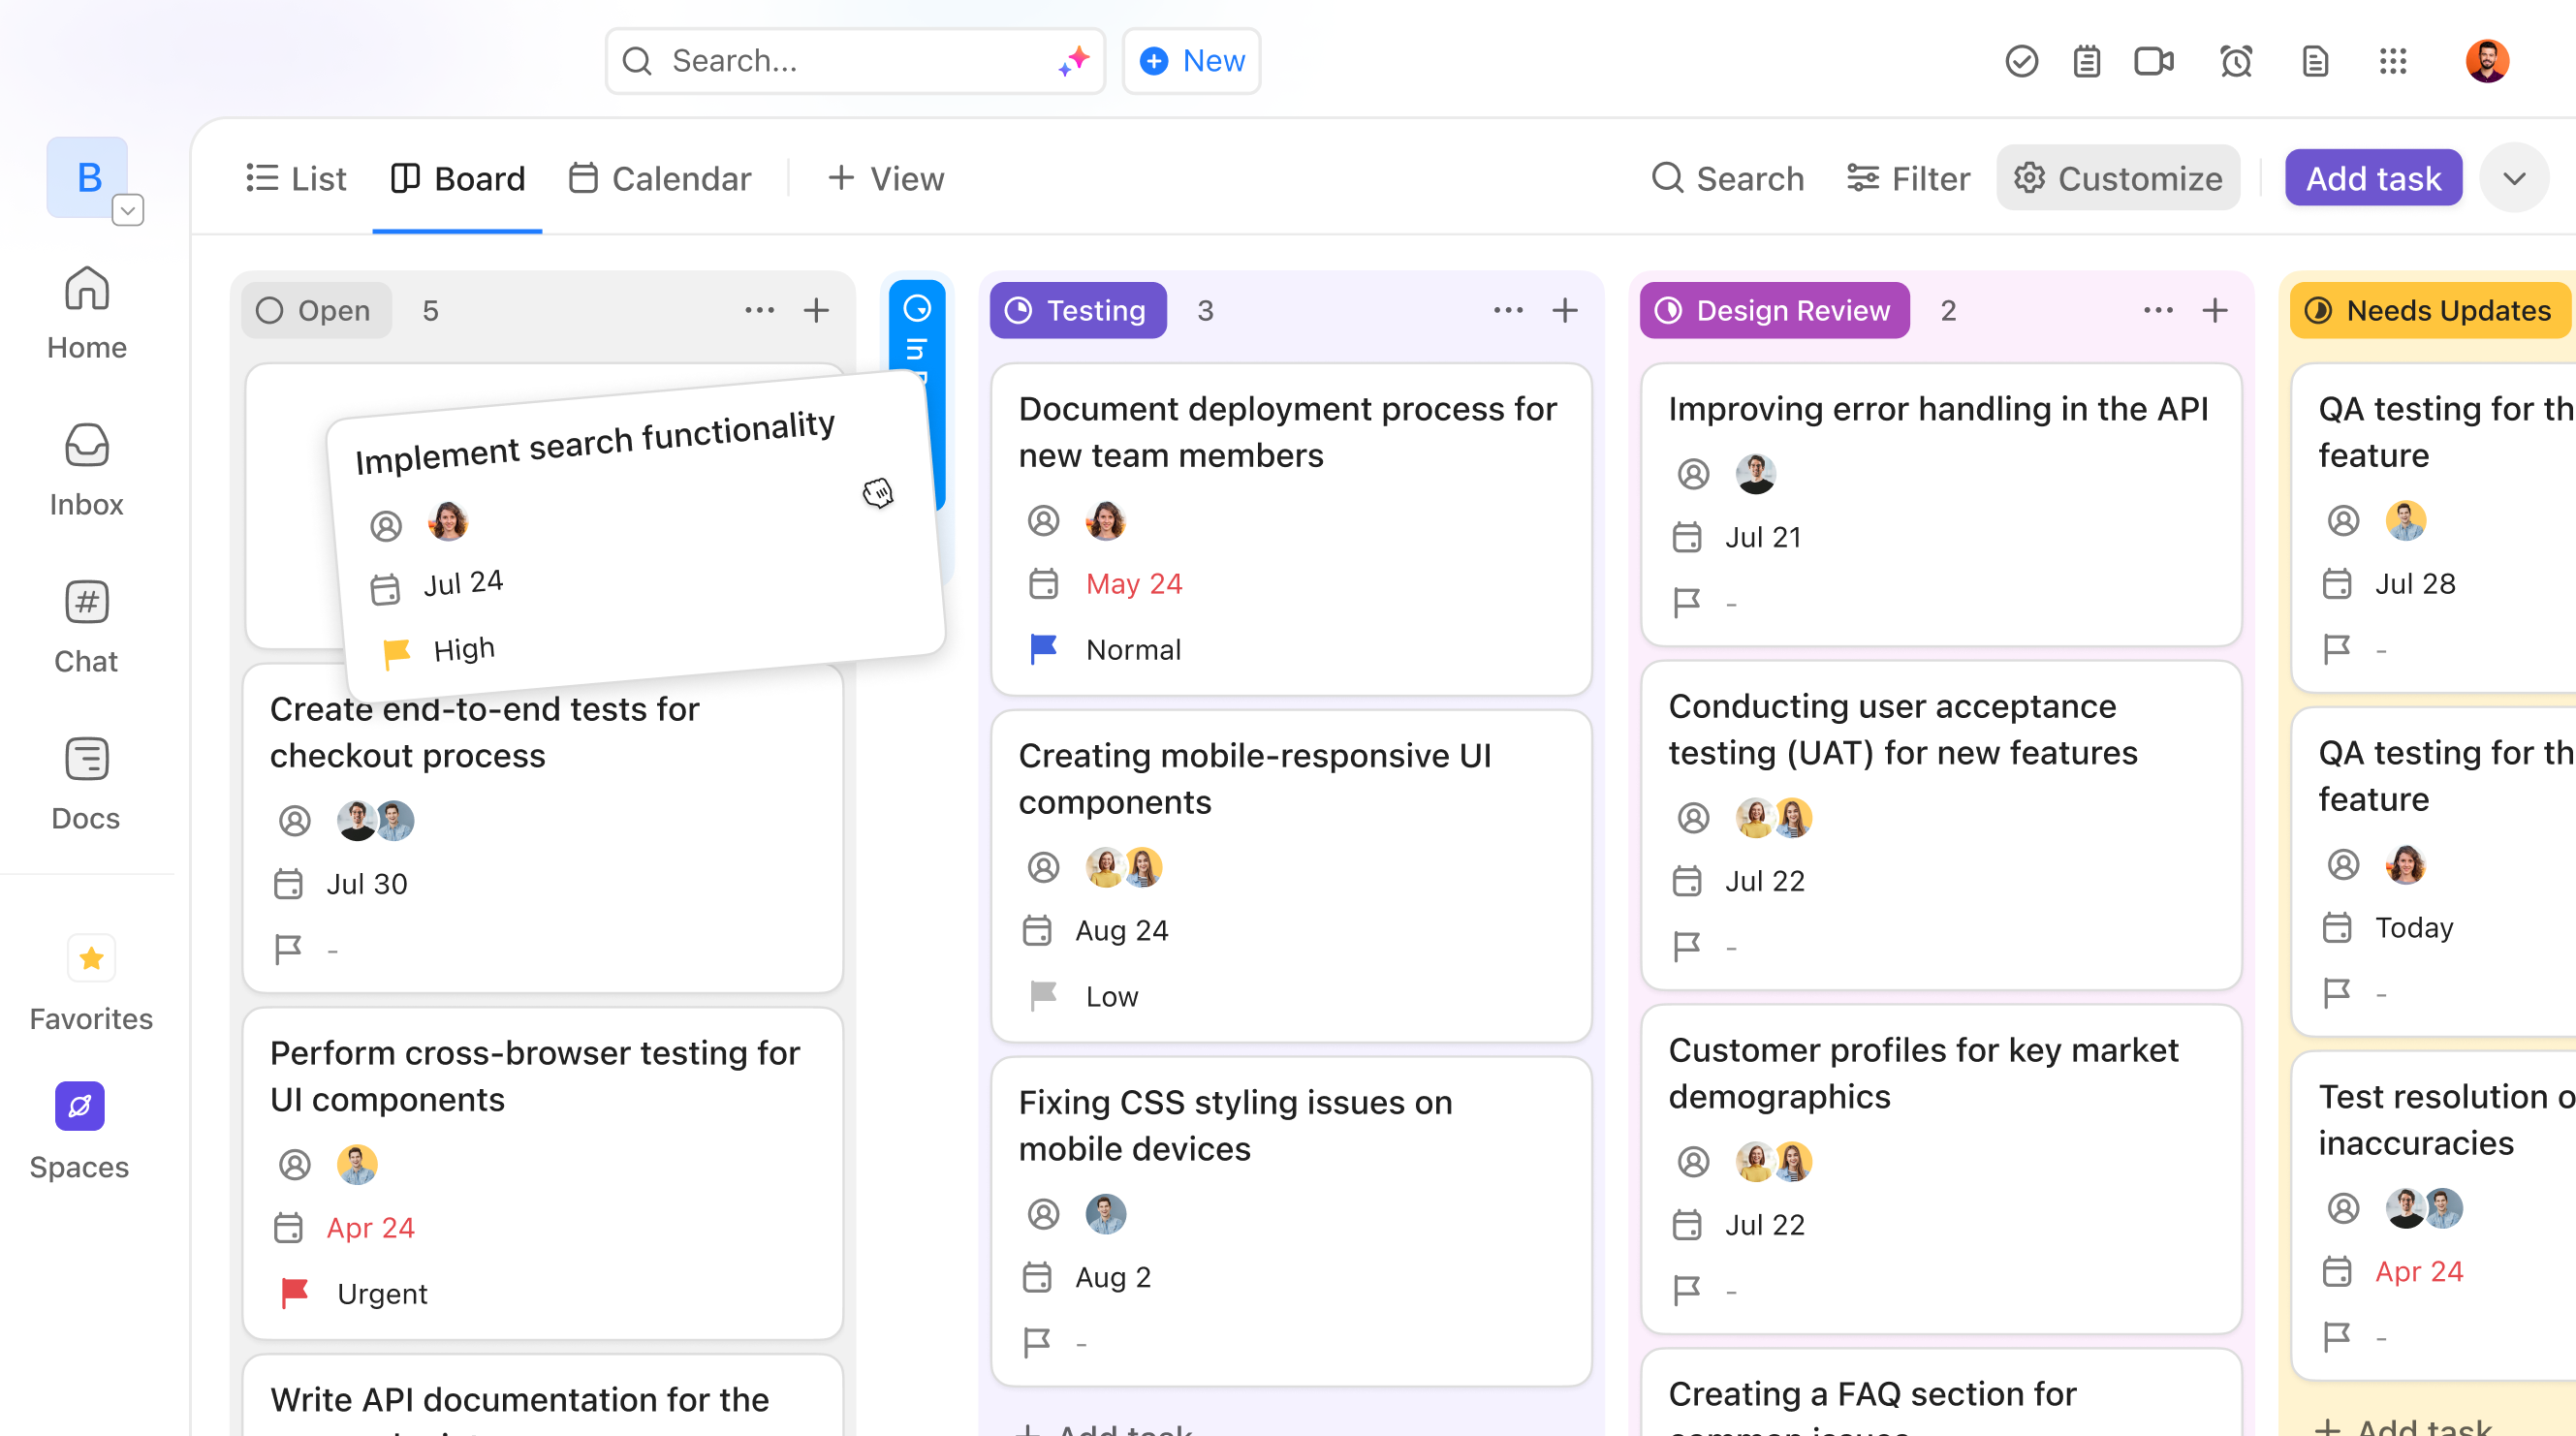Click assignee icon on Create end-to-end tests card

click(x=294, y=821)
